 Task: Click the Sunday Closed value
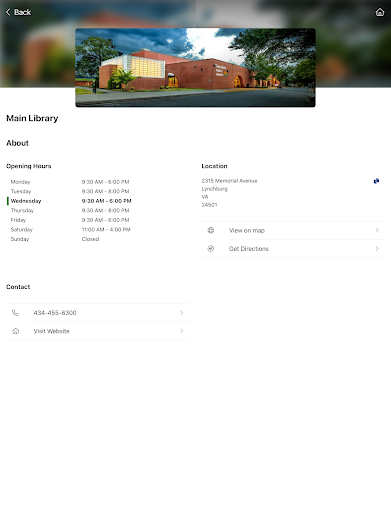click(90, 239)
